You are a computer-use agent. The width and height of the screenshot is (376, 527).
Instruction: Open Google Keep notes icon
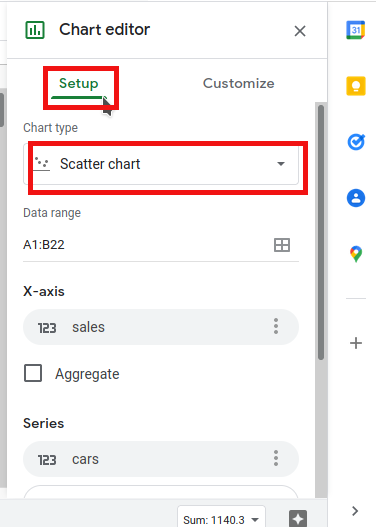[x=356, y=86]
